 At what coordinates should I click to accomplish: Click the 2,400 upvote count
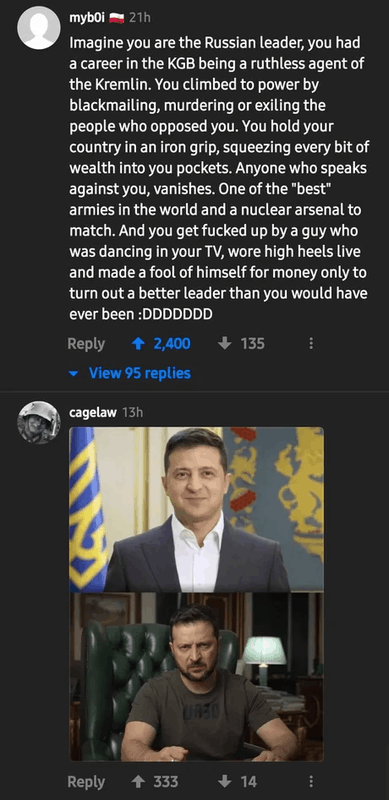pyautogui.click(x=172, y=344)
